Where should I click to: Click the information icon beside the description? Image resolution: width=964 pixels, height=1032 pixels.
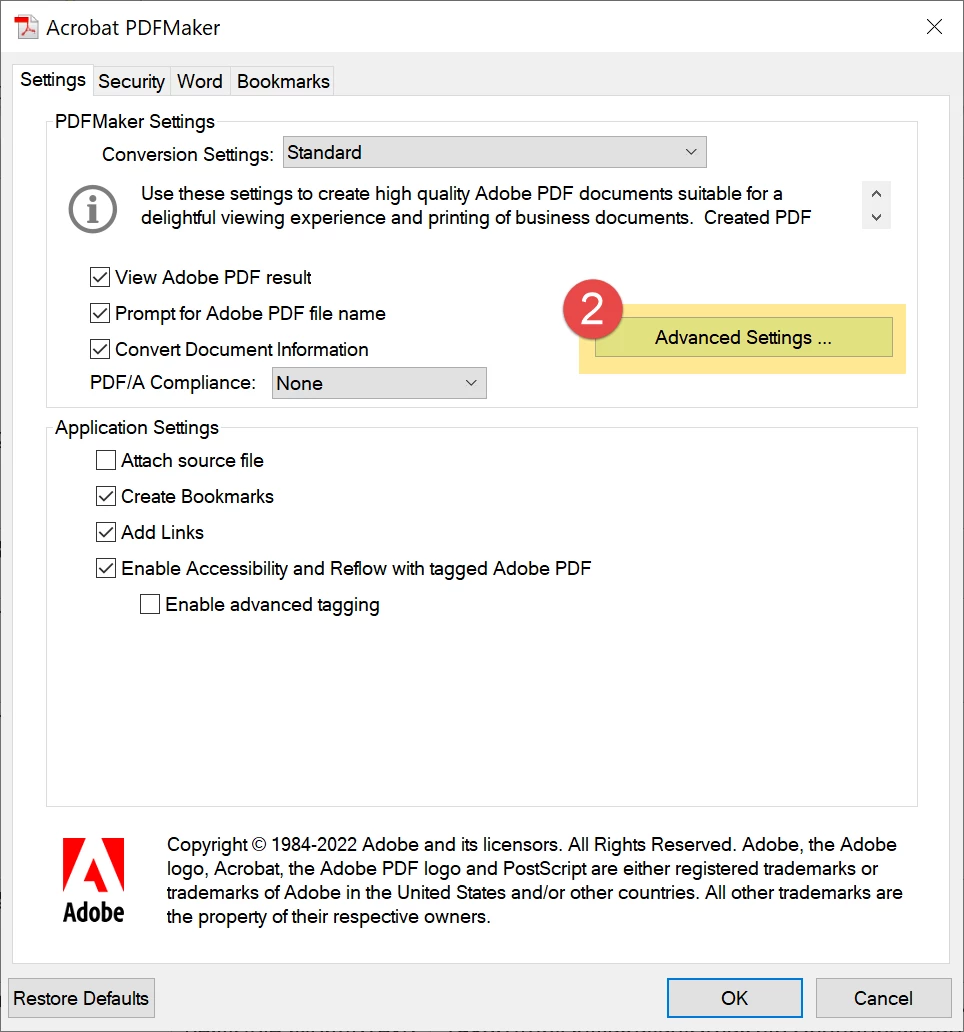tap(93, 209)
